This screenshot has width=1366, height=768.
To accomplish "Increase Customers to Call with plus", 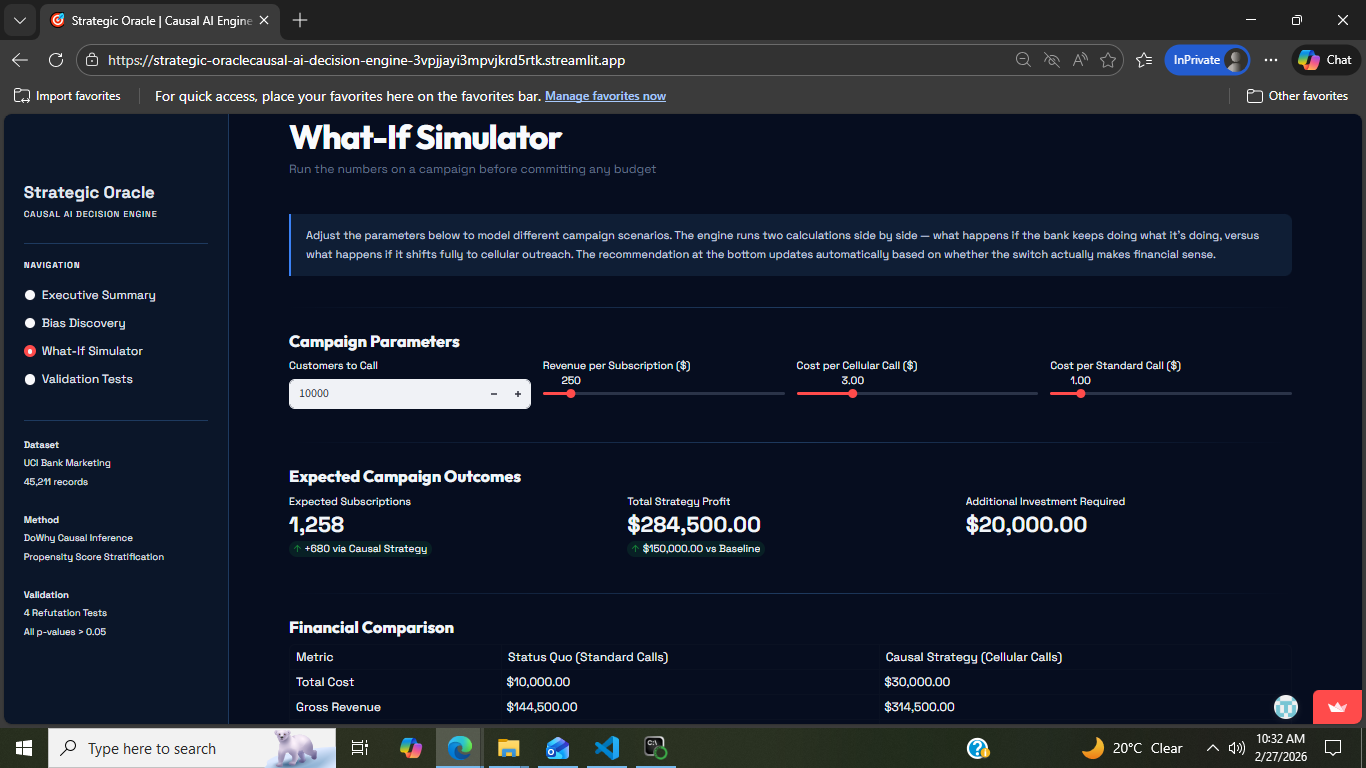I will pyautogui.click(x=518, y=394).
